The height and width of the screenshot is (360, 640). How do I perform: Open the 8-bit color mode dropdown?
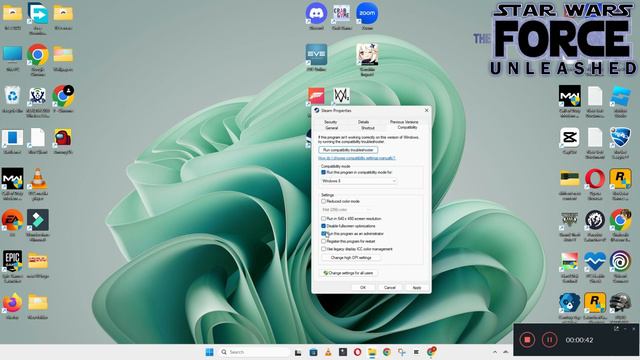tap(347, 210)
